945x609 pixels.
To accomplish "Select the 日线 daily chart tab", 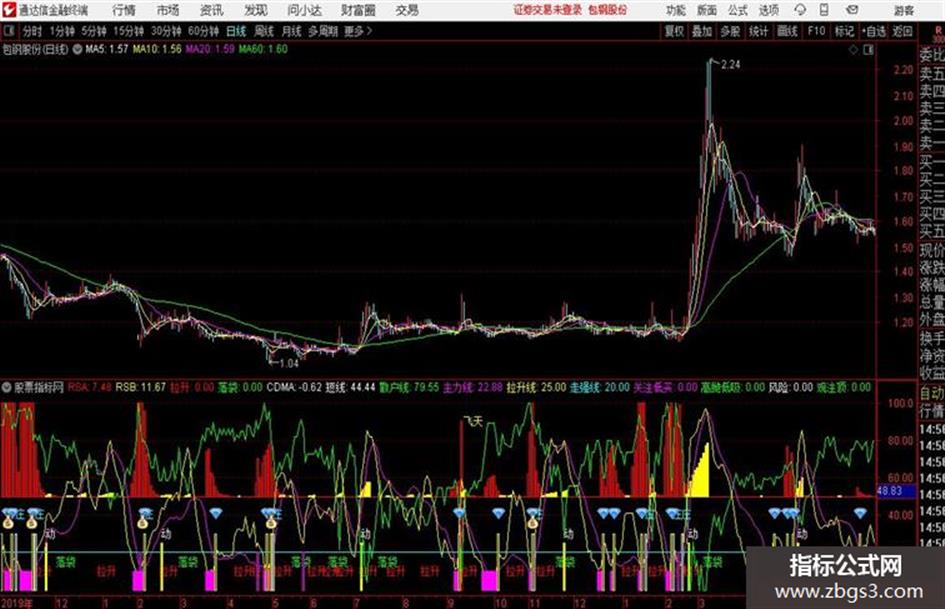I will tap(236, 31).
